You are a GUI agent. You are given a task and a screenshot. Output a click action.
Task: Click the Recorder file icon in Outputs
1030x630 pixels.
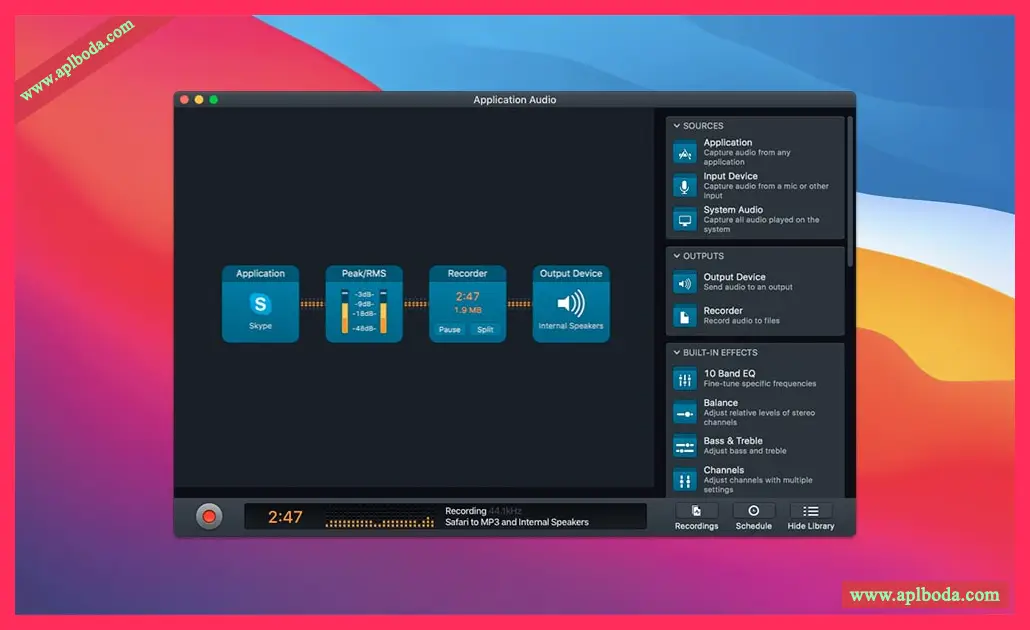pyautogui.click(x=684, y=317)
